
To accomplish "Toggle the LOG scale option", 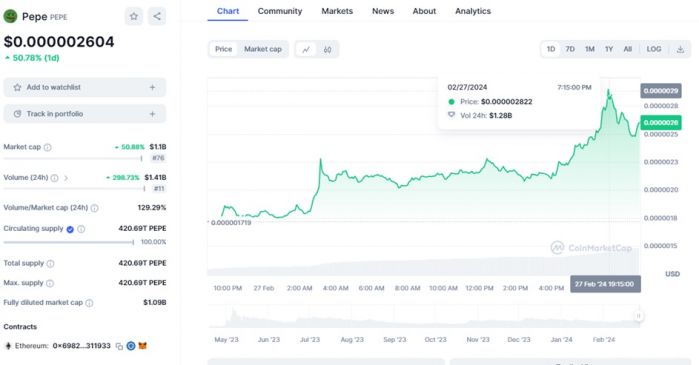I will [x=654, y=49].
